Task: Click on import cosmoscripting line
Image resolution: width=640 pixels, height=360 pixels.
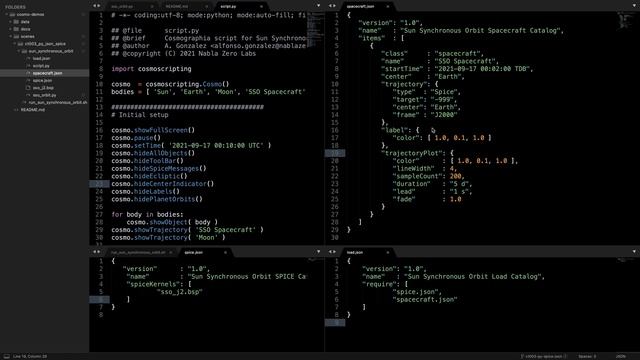Action: (151, 69)
